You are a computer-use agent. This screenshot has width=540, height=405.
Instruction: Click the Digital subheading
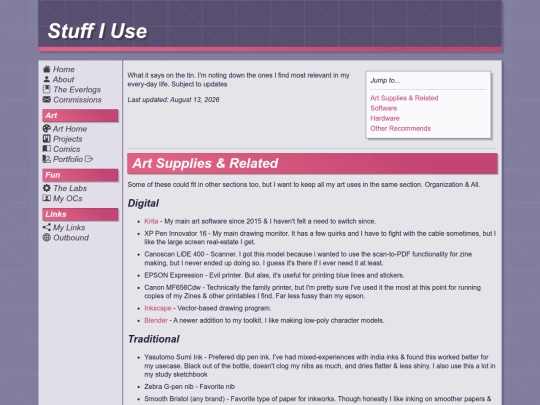tap(143, 203)
